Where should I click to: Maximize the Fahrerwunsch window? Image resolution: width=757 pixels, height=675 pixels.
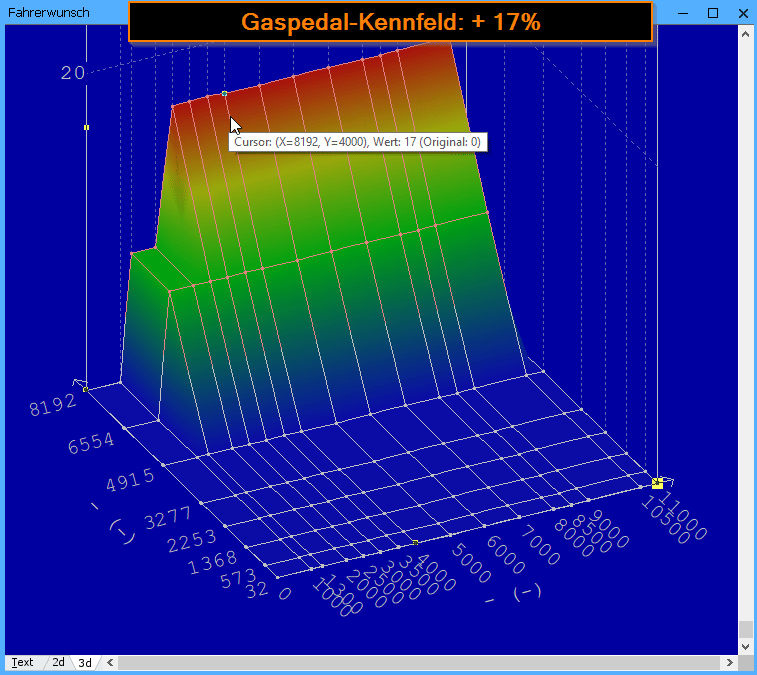click(712, 13)
